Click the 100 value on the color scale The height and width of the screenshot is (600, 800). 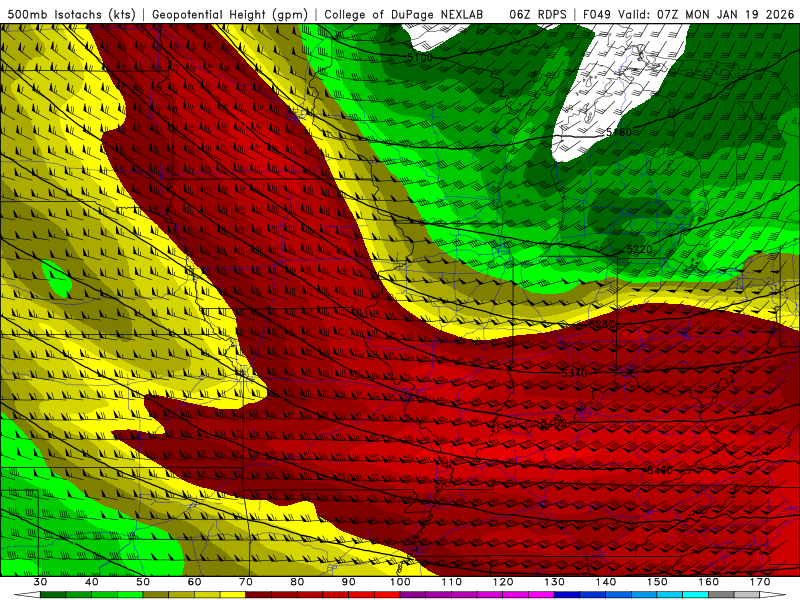[401, 582]
